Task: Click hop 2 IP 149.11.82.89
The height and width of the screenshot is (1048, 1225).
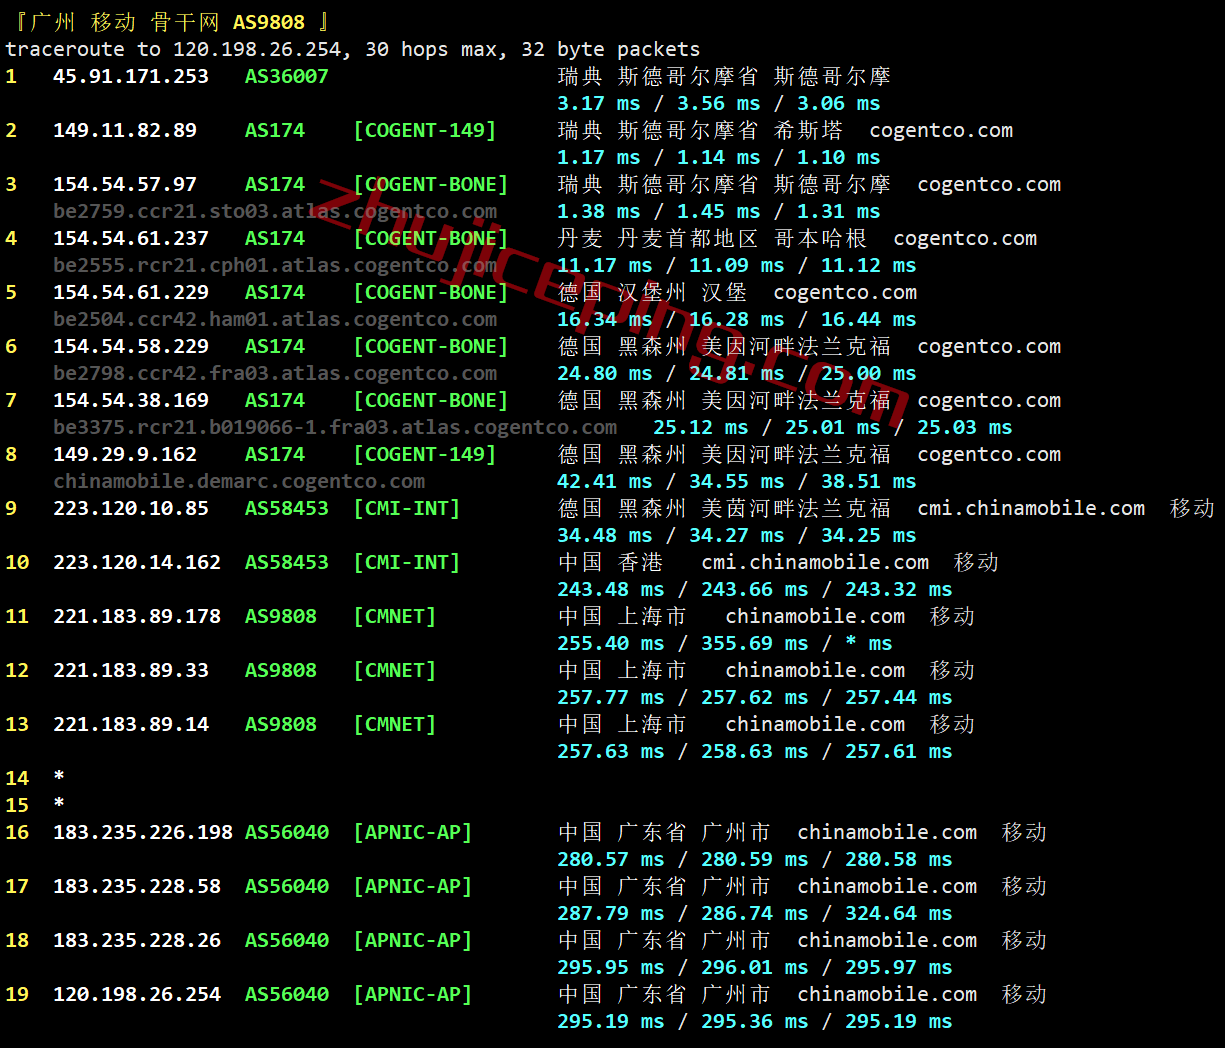Action: click(125, 130)
